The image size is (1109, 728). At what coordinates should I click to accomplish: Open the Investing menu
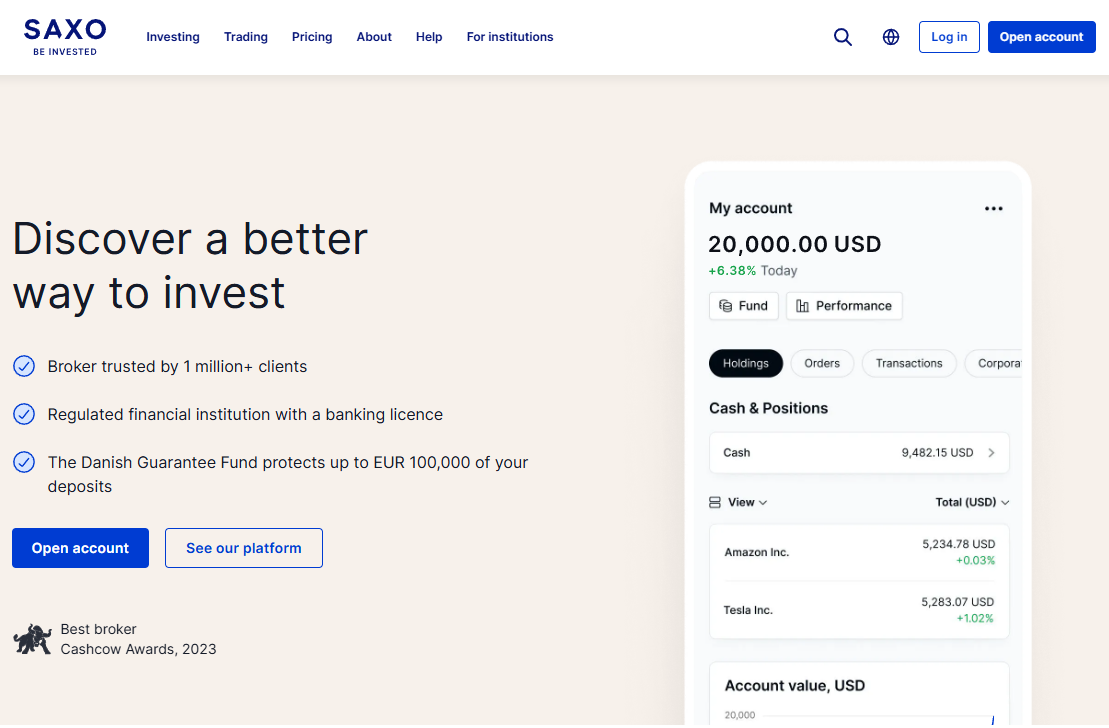173,37
